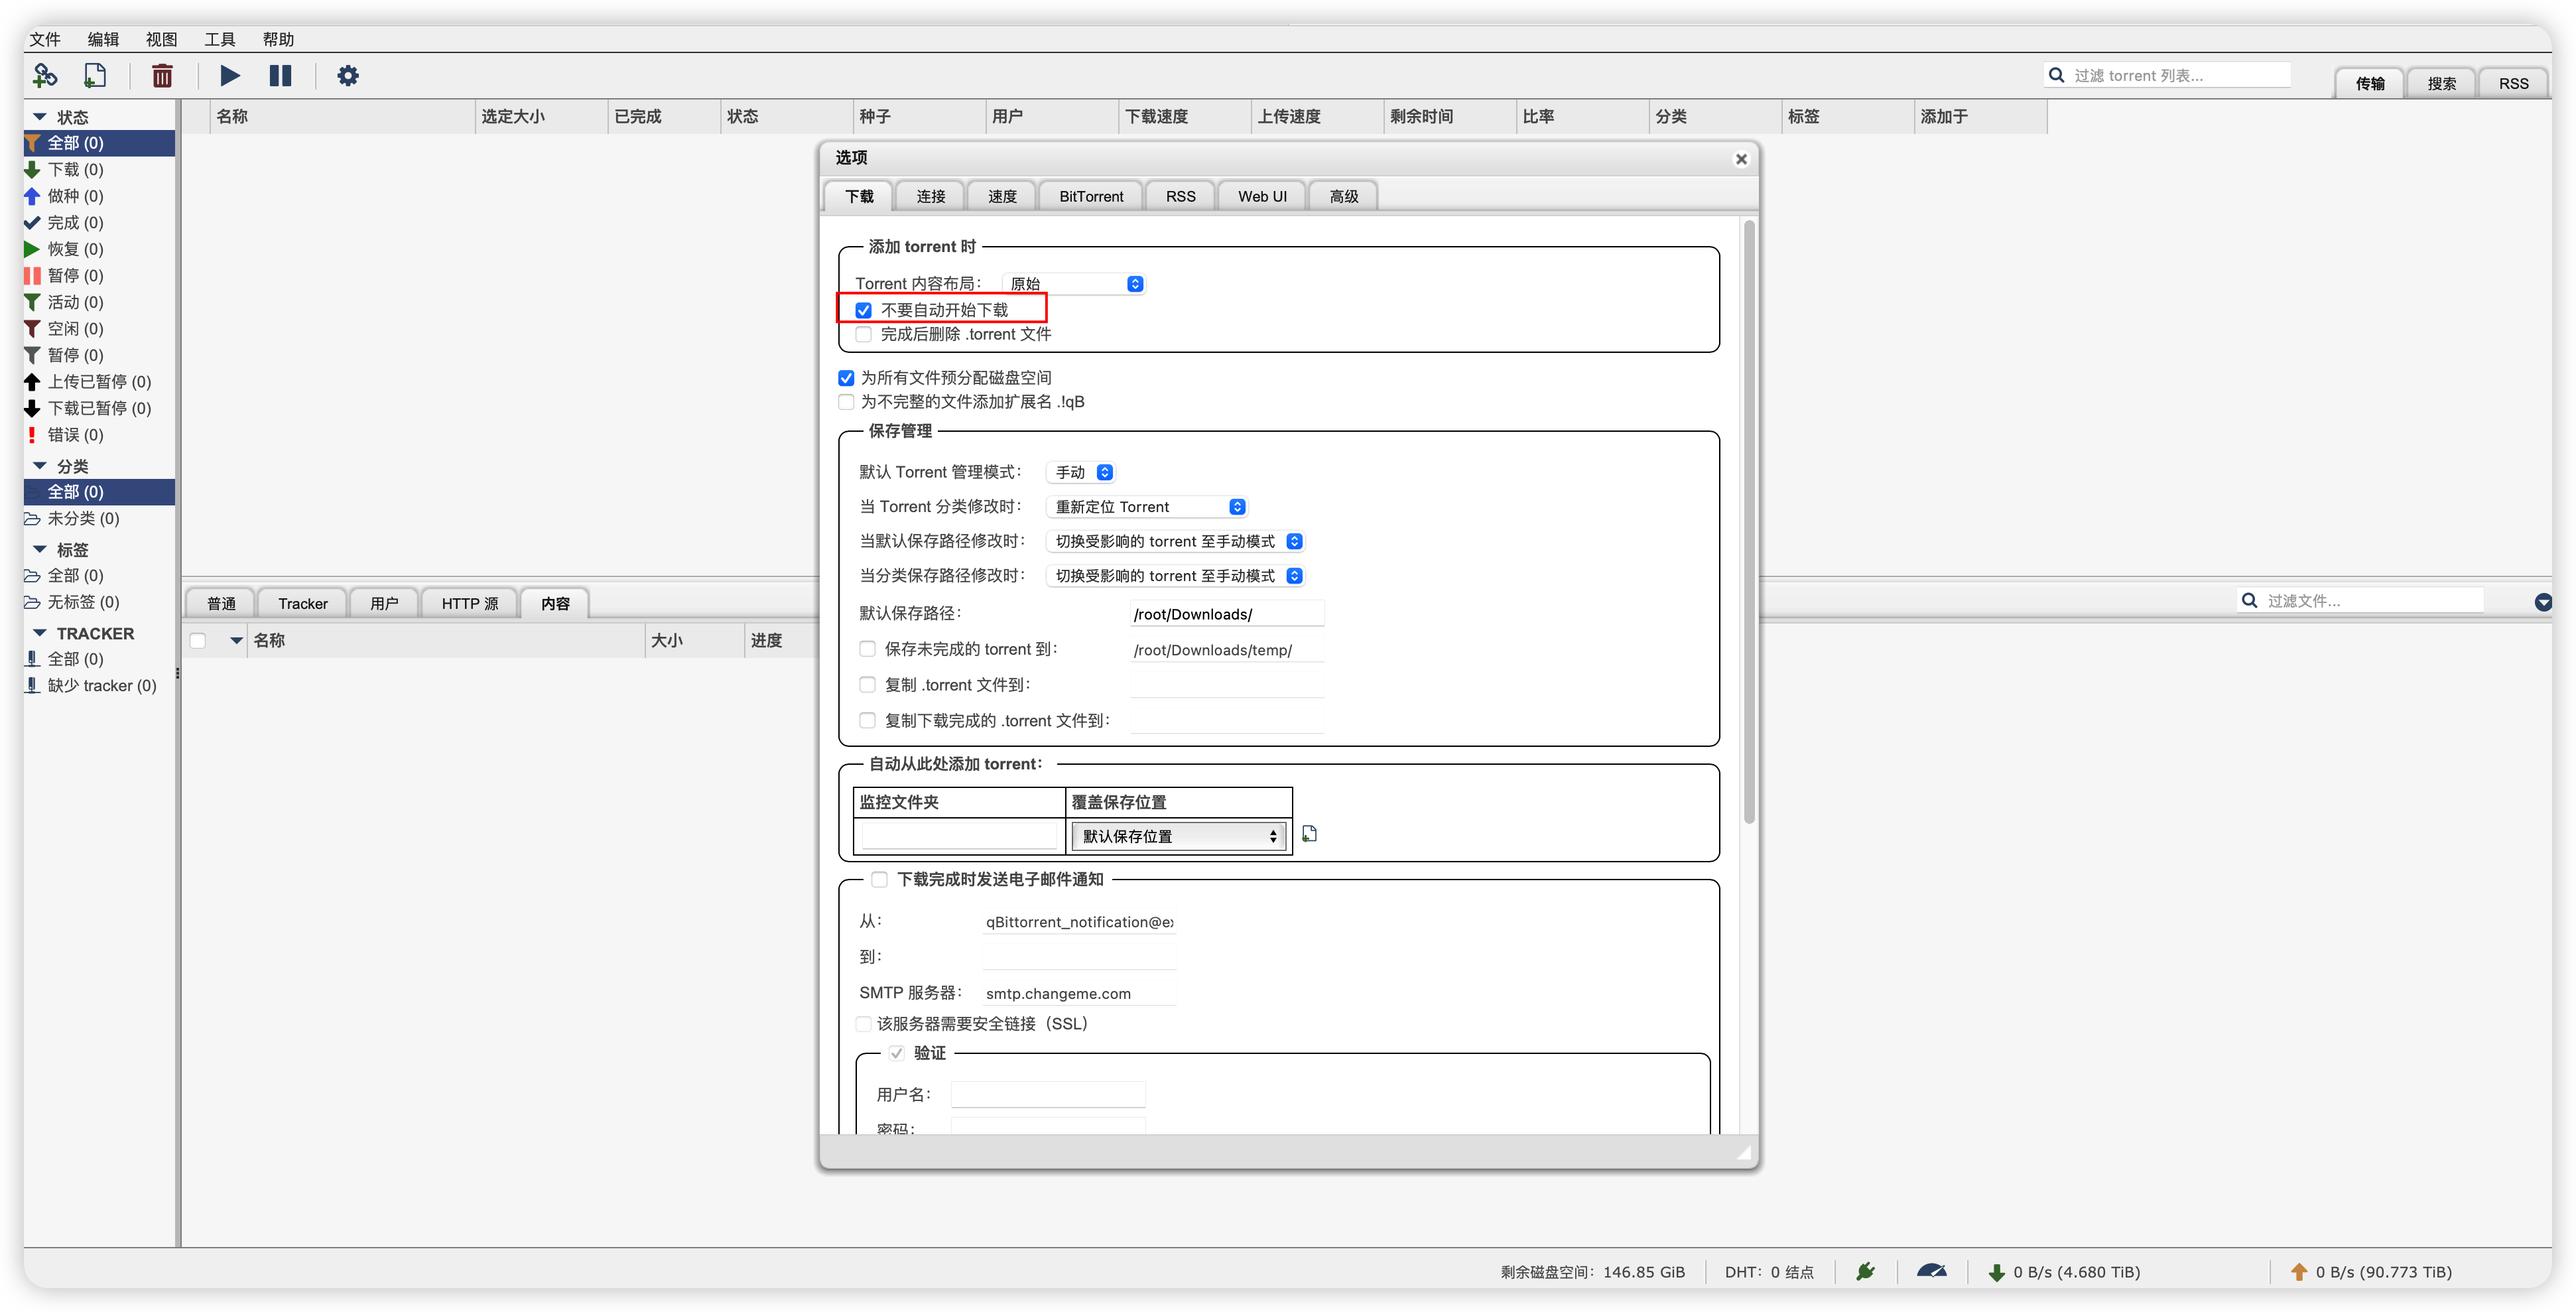The width and height of the screenshot is (2576, 1312).
Task: Click the 默认保存路径 input field
Action: point(1227,614)
